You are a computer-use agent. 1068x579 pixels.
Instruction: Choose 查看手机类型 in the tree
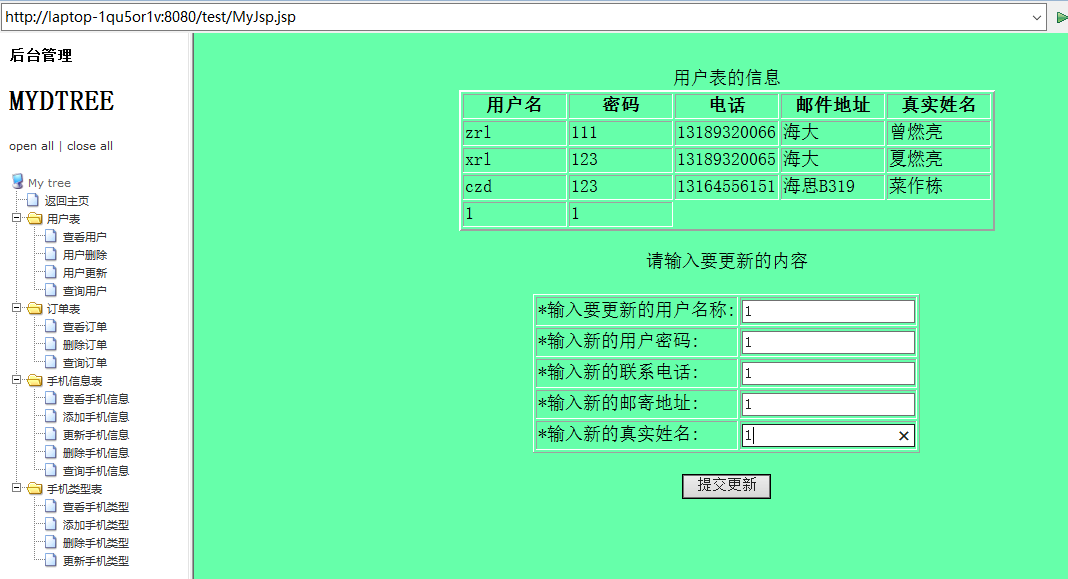tap(95, 507)
